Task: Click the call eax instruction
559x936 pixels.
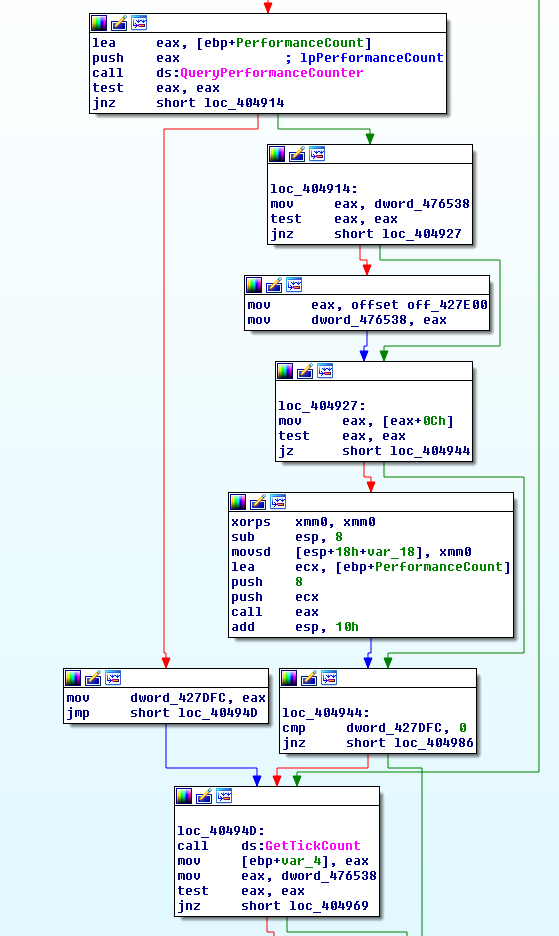Action: tap(275, 612)
